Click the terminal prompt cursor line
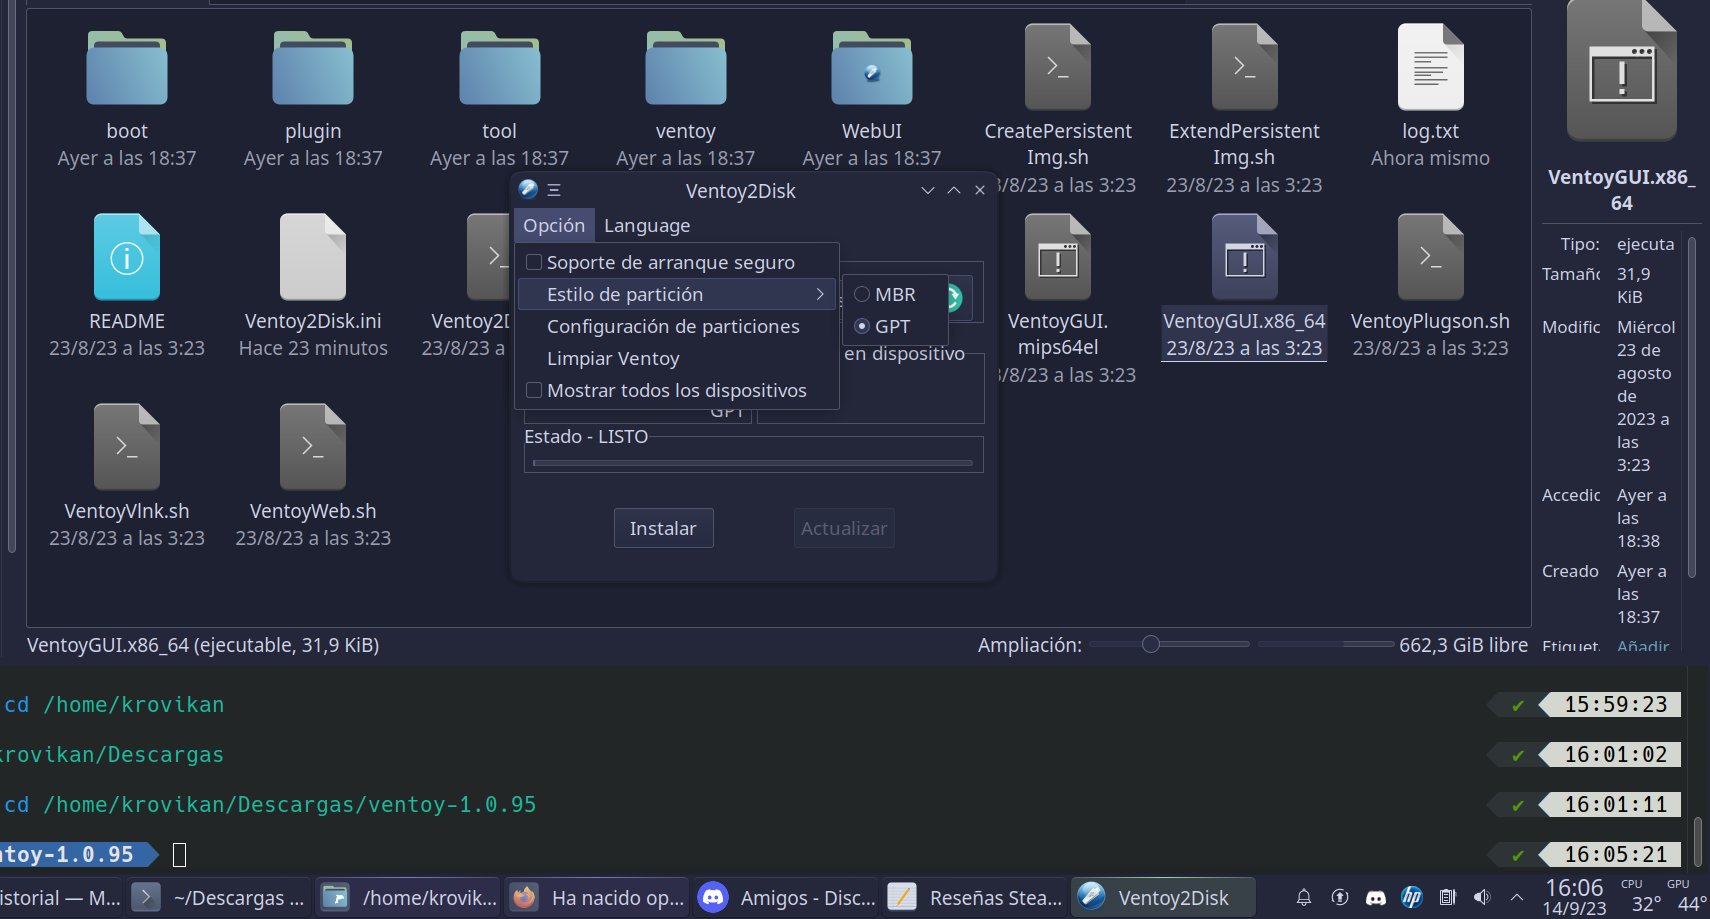1710x919 pixels. (180, 854)
